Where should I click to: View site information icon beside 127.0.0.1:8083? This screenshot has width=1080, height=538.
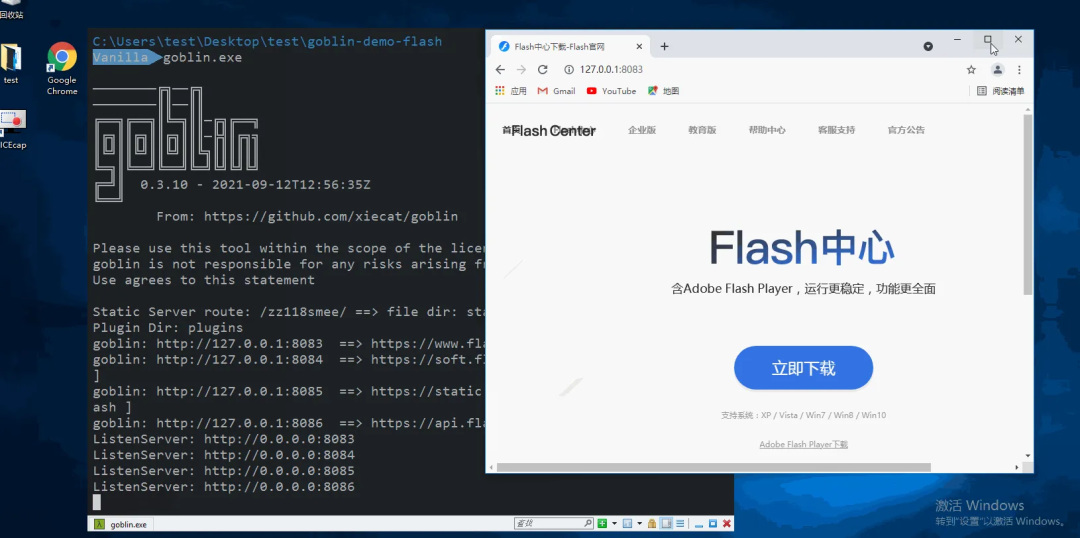point(569,70)
